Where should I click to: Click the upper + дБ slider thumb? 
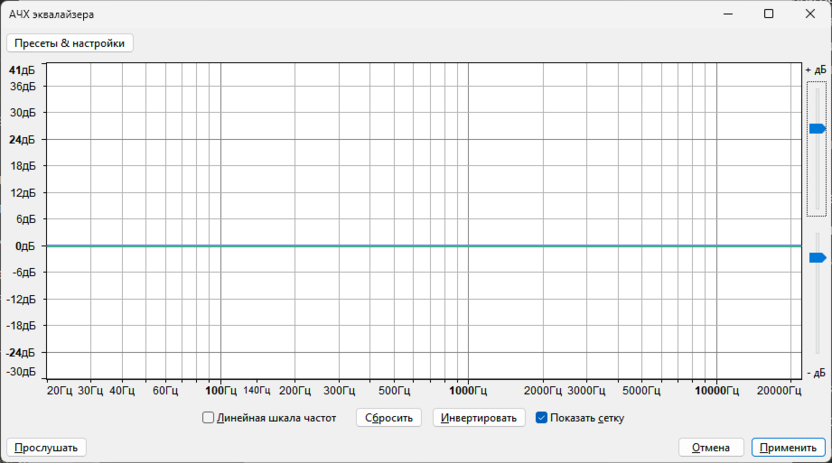tap(818, 128)
